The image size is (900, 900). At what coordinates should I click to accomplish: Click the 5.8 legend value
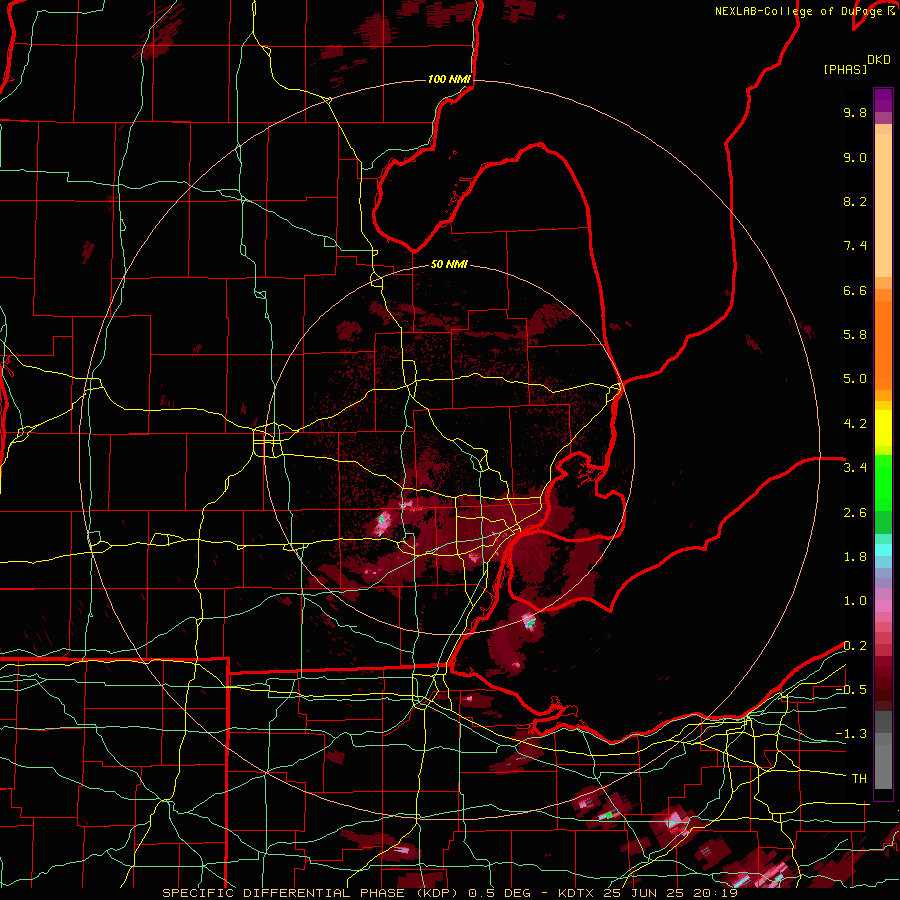[x=855, y=335]
